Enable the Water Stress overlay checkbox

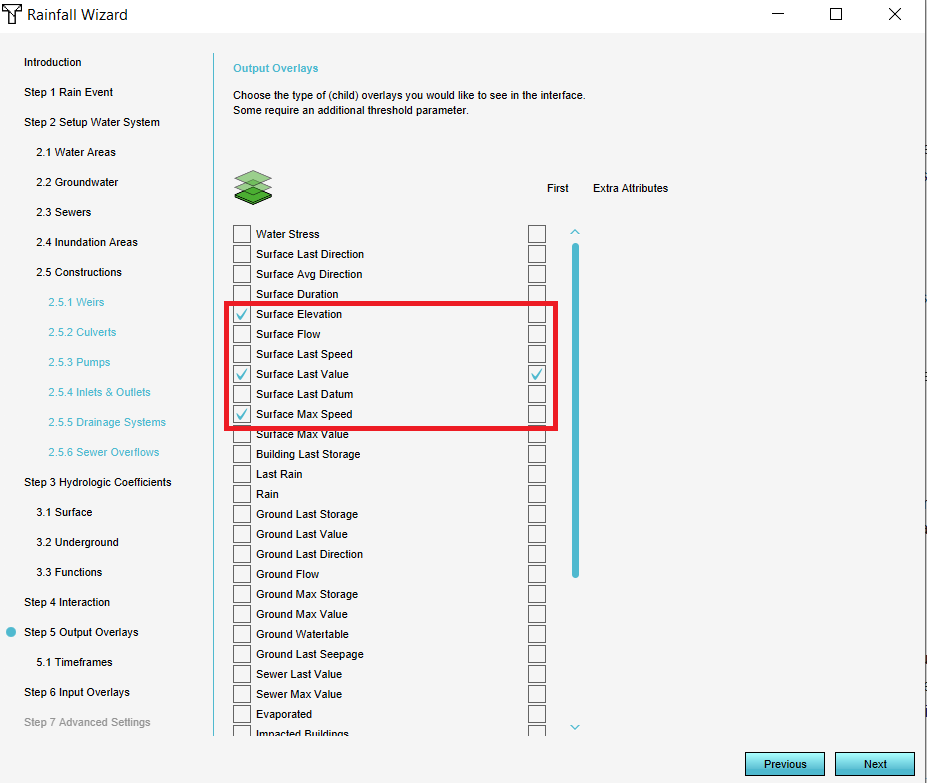(242, 234)
